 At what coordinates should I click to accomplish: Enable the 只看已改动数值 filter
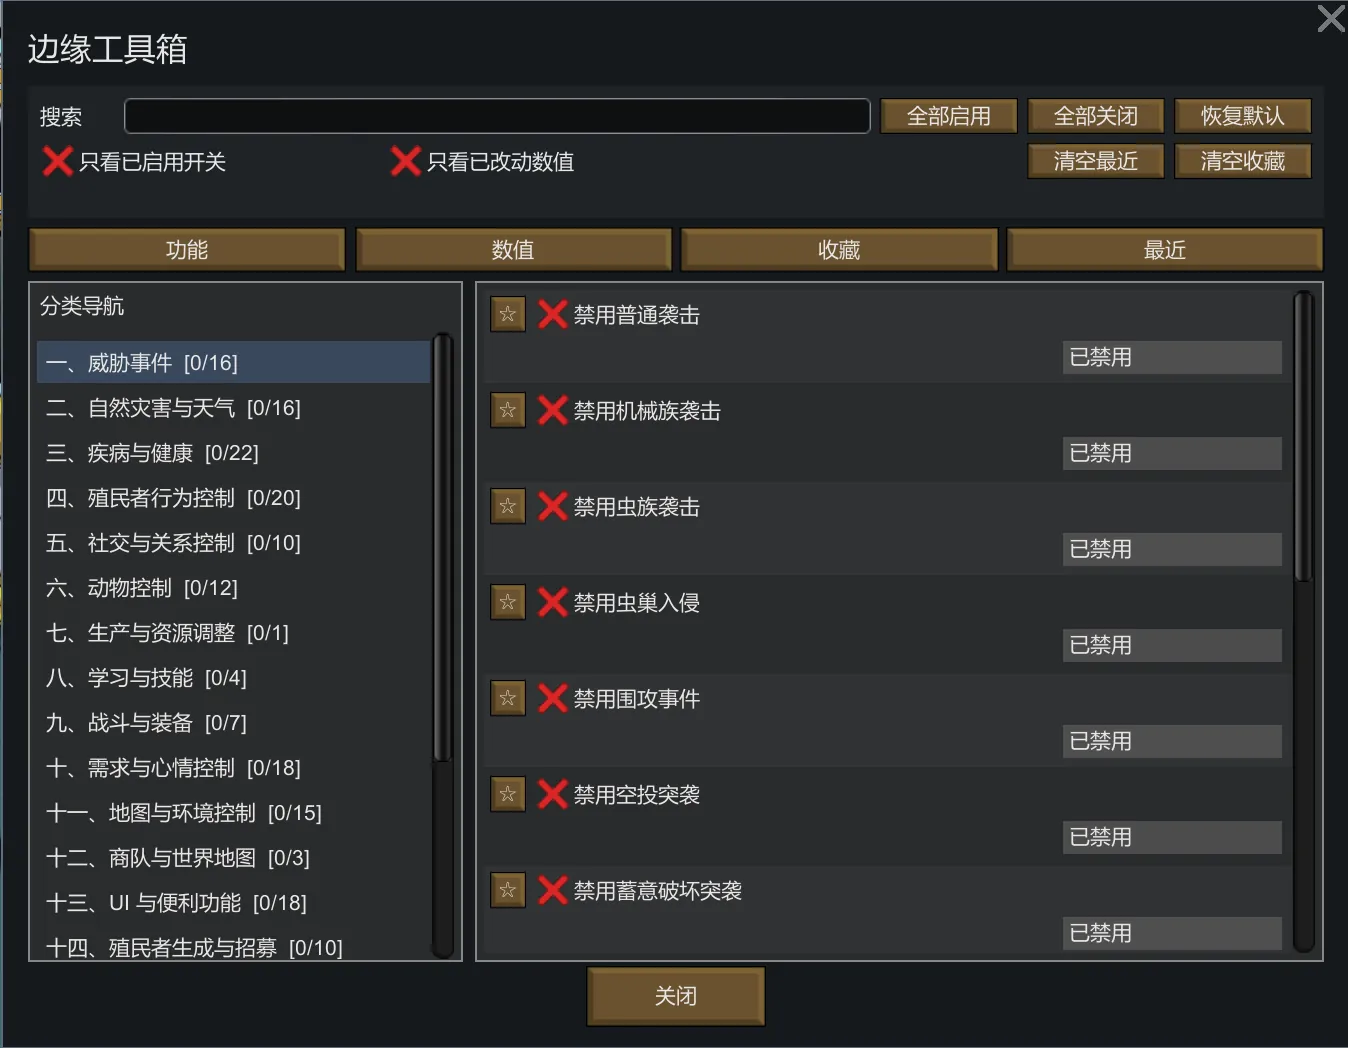[405, 161]
